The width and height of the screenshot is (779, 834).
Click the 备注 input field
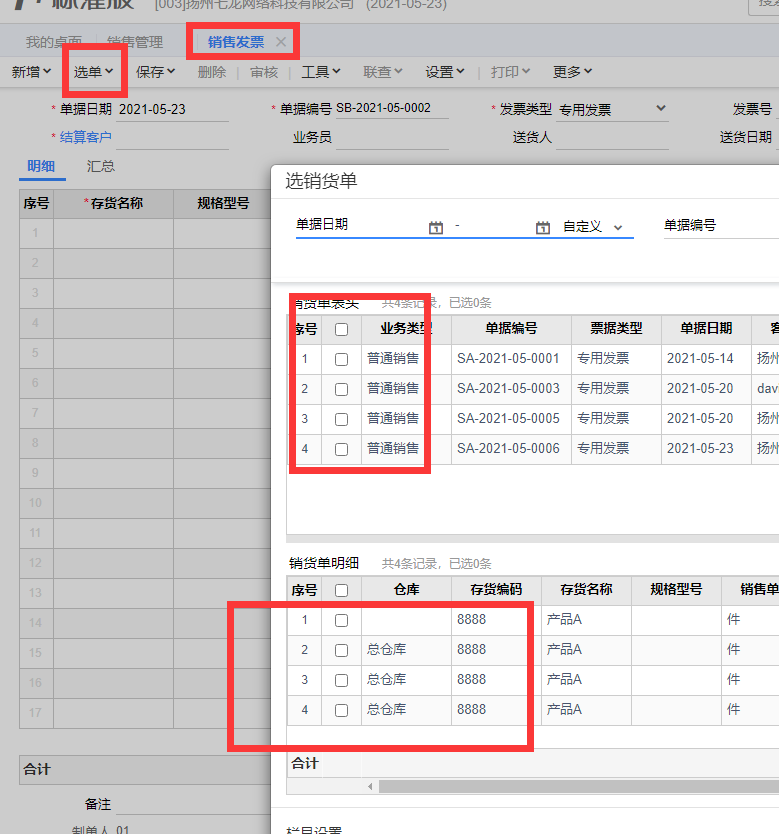pos(193,804)
